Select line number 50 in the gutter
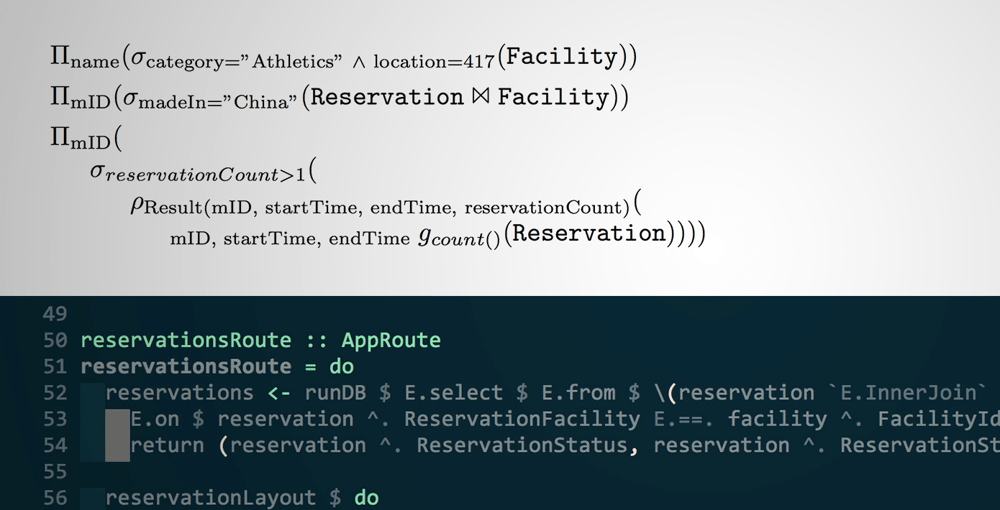Screen dimensions: 1000x510 coord(55,341)
